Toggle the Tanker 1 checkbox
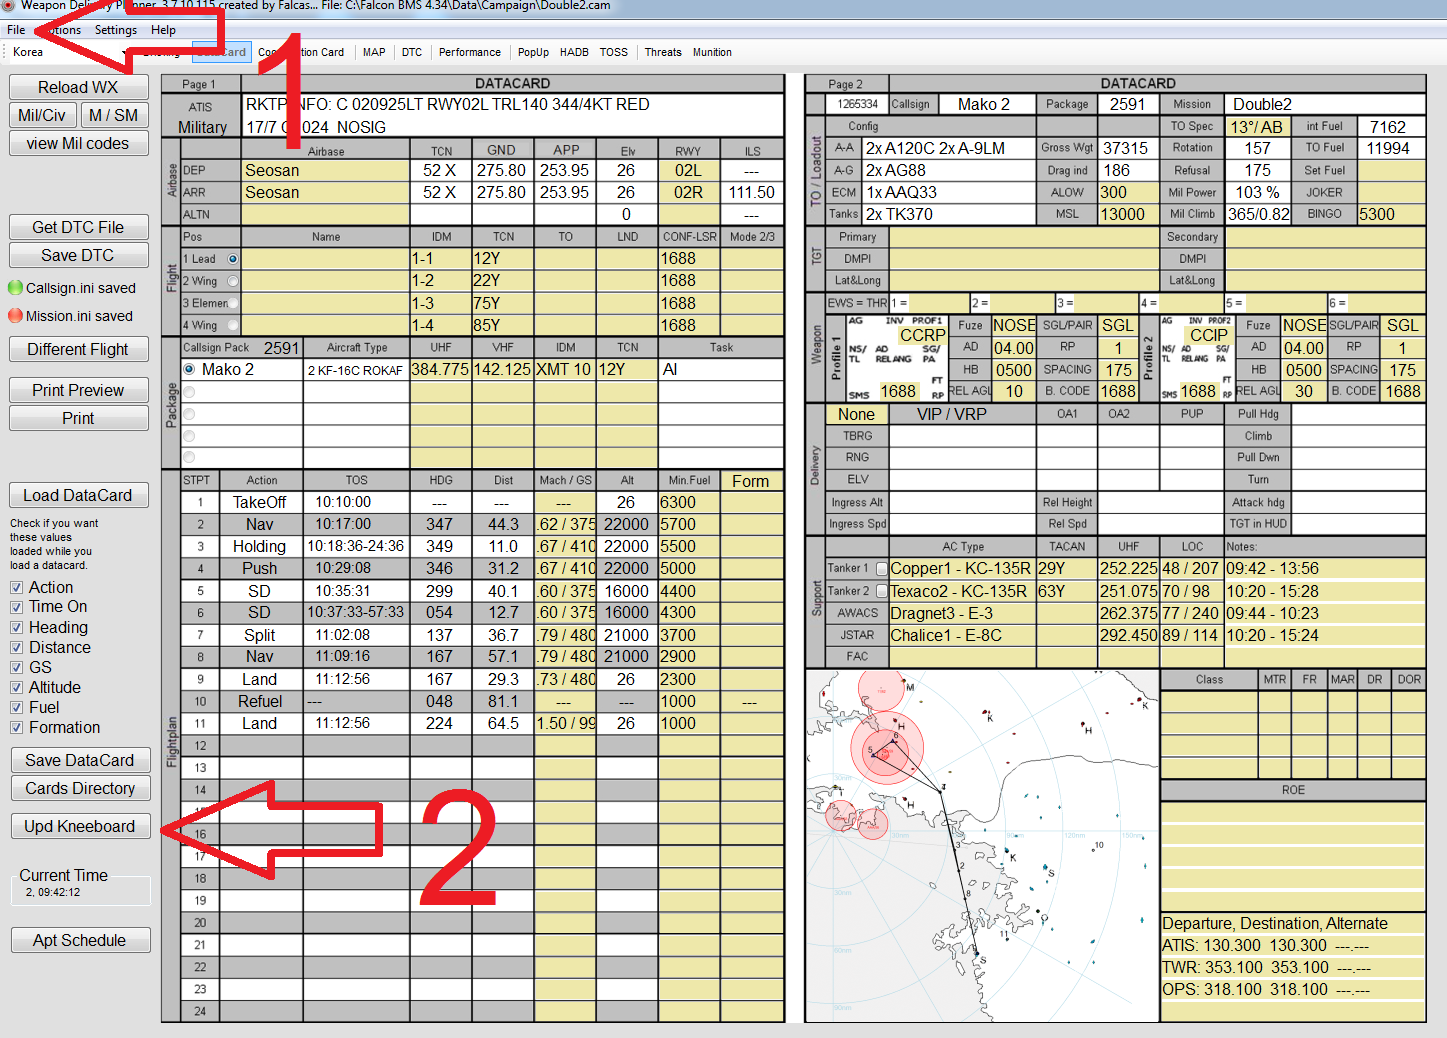Image resolution: width=1447 pixels, height=1038 pixels. tap(882, 568)
